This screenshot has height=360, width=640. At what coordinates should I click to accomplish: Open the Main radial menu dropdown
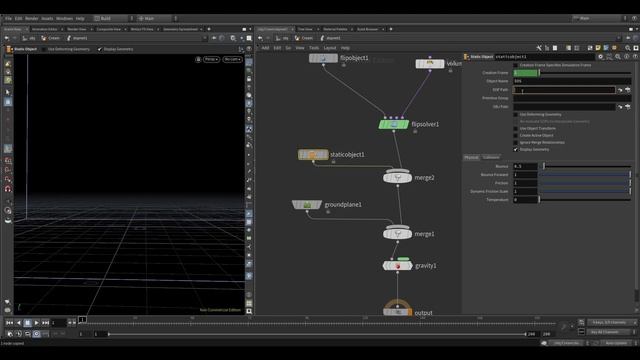154,18
